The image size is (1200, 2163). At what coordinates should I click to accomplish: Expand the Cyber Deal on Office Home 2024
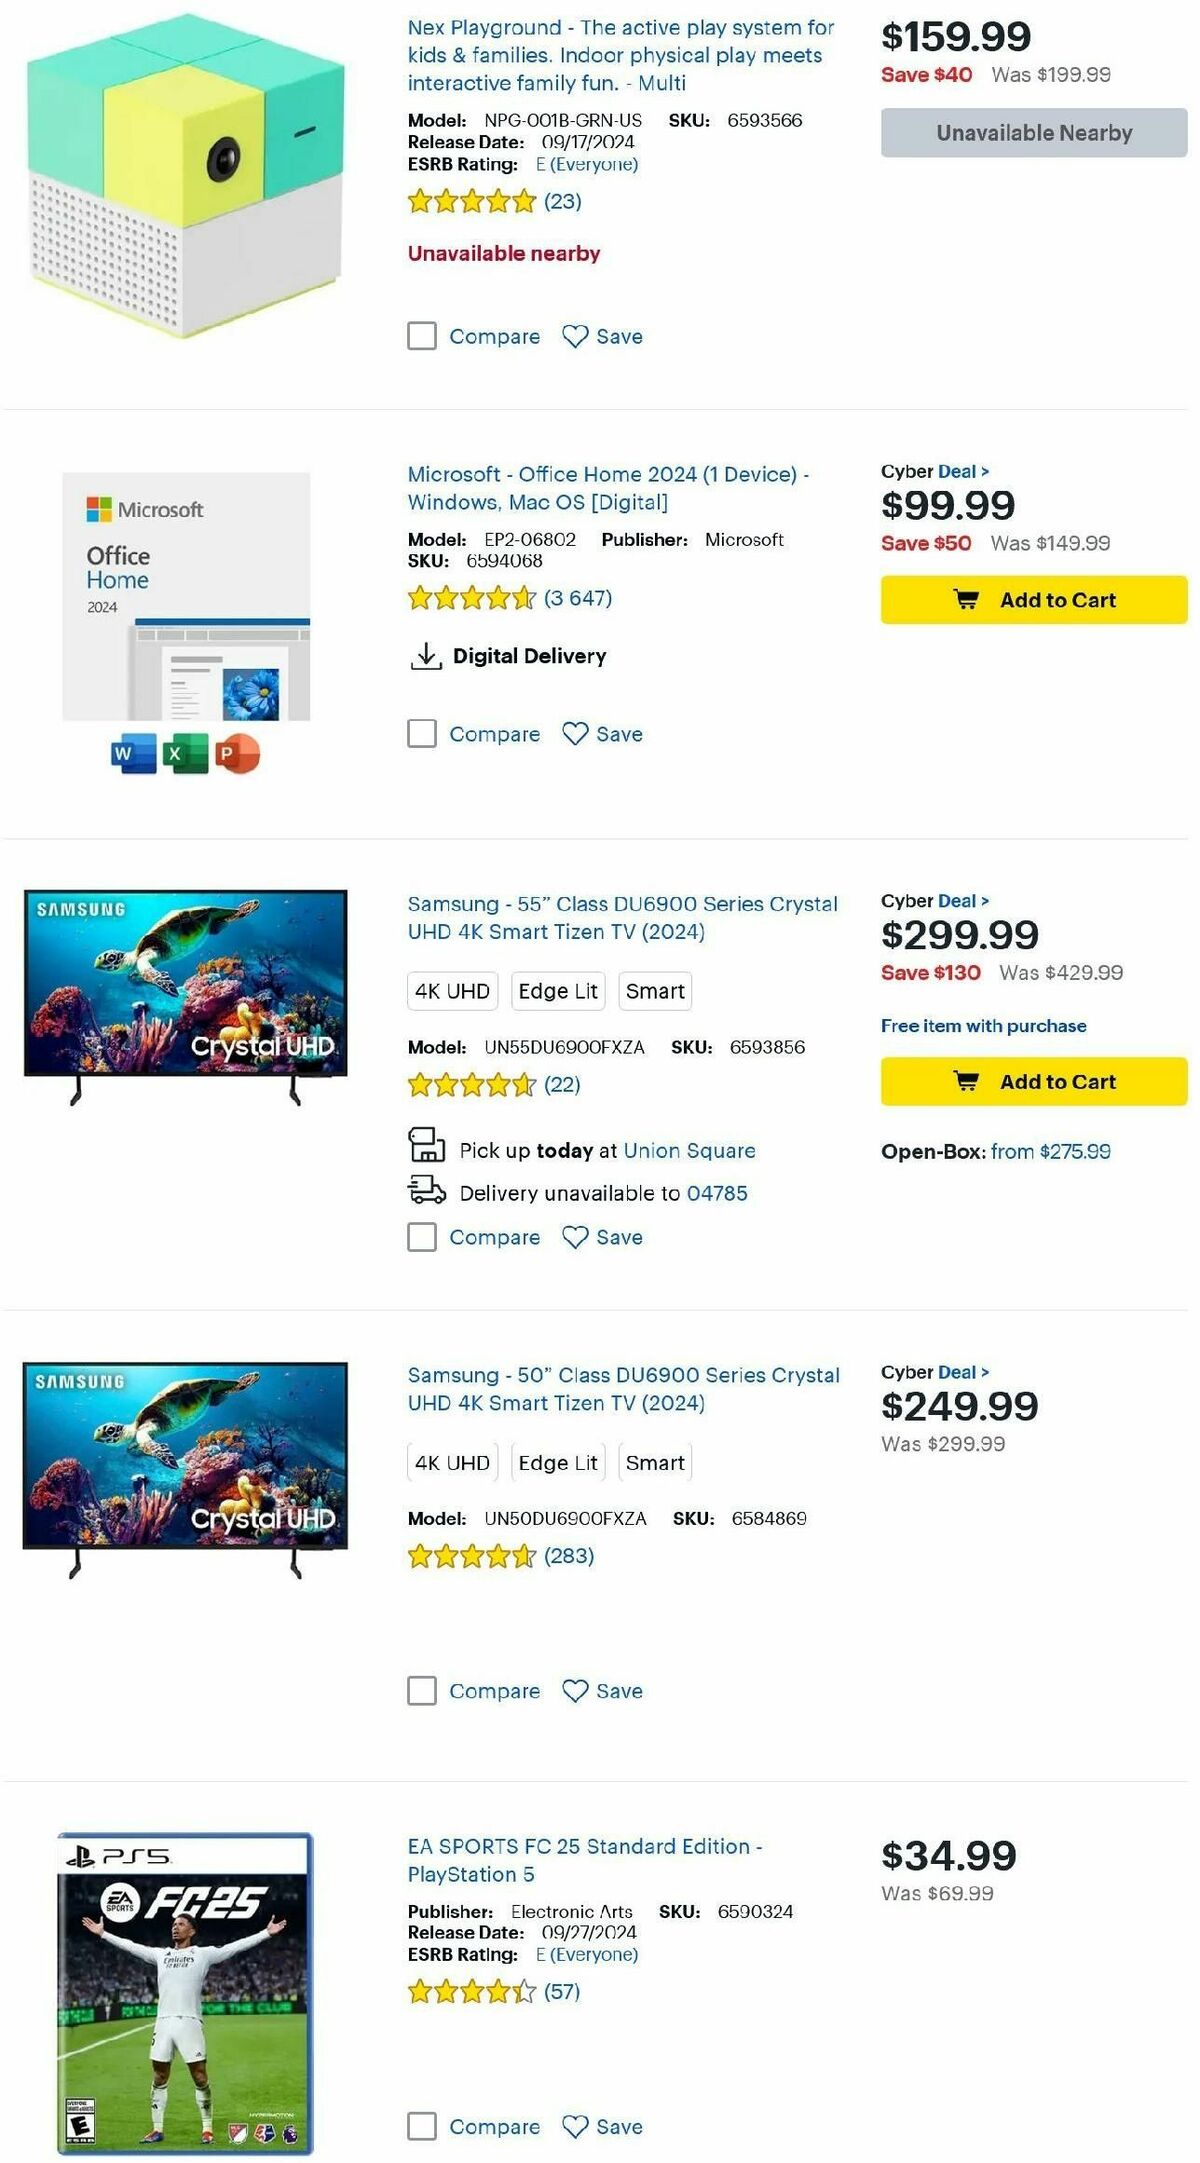[961, 471]
